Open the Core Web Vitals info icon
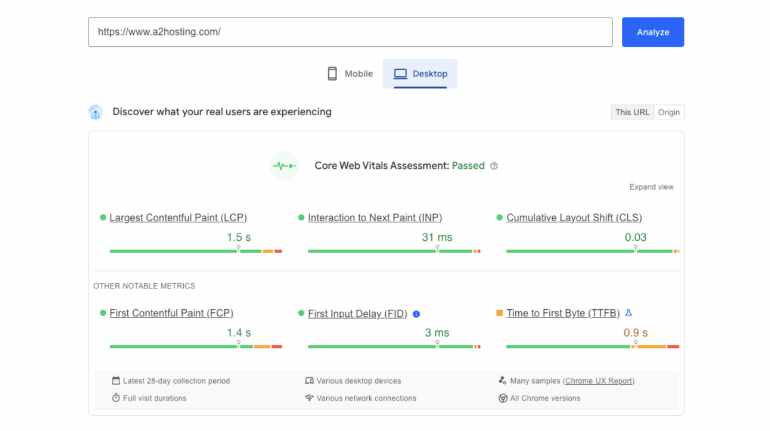 point(494,166)
